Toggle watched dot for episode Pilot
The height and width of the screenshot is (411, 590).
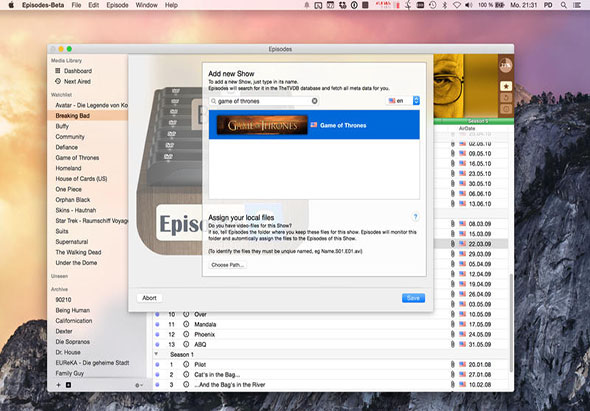point(157,364)
